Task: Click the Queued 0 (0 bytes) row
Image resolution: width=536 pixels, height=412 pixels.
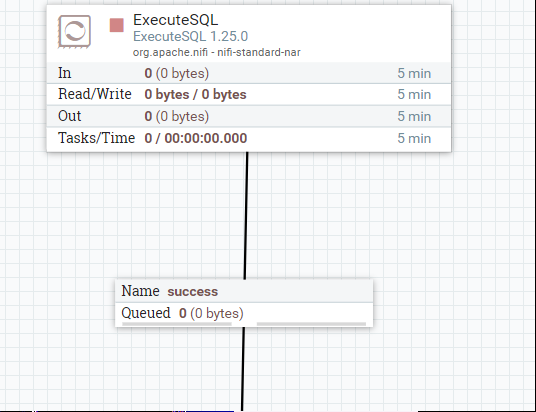Action: pyautogui.click(x=244, y=313)
